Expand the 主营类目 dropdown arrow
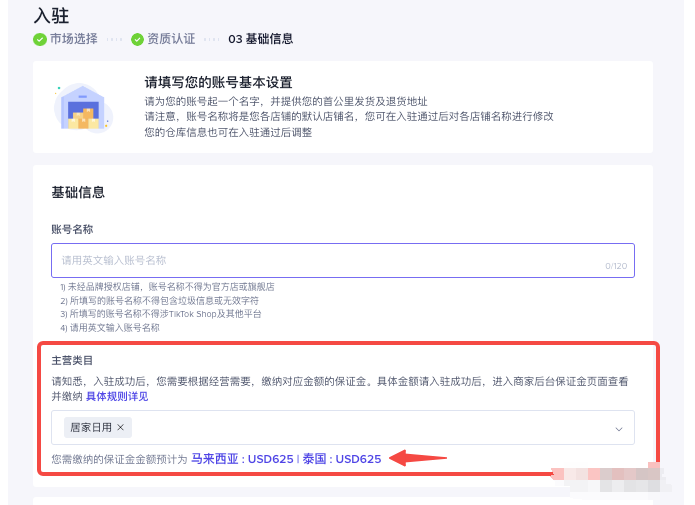Screen dimensions: 695x505 619,429
